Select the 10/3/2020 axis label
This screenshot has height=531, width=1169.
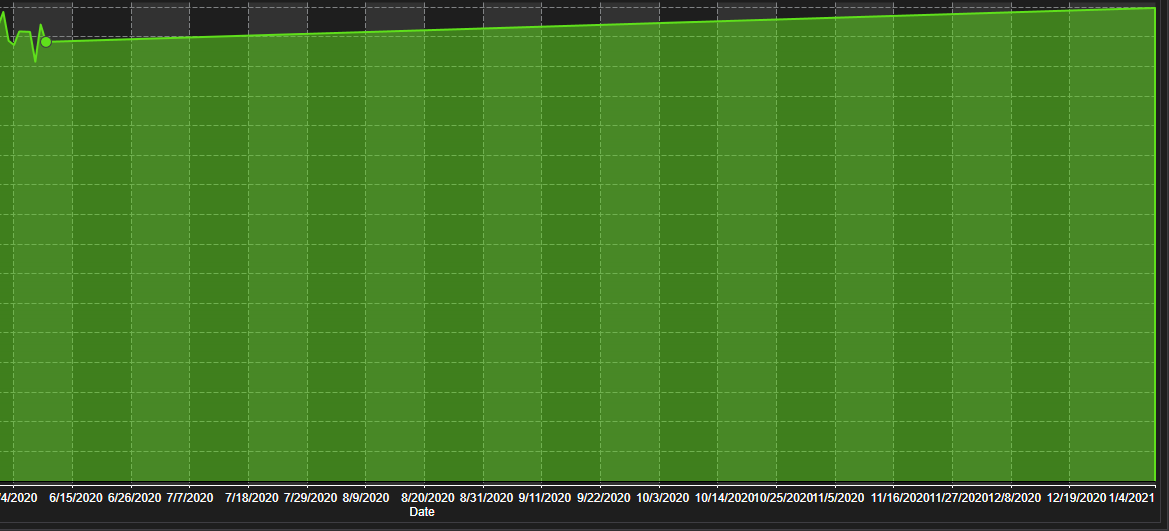pyautogui.click(x=662, y=497)
